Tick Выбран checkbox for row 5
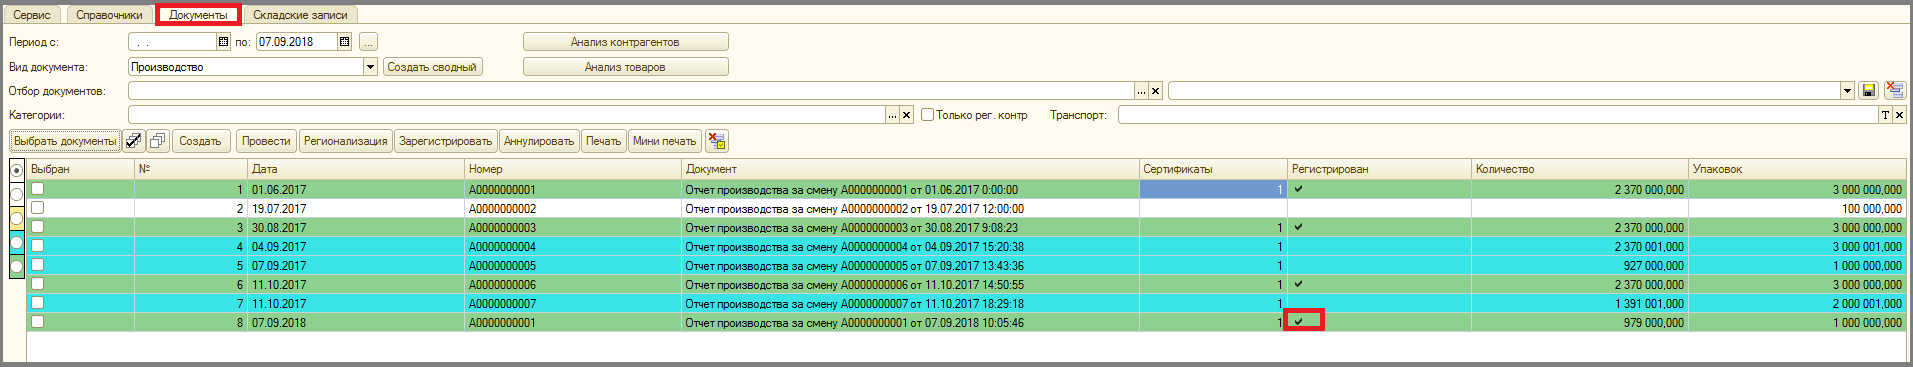This screenshot has width=1913, height=367. coord(37,265)
